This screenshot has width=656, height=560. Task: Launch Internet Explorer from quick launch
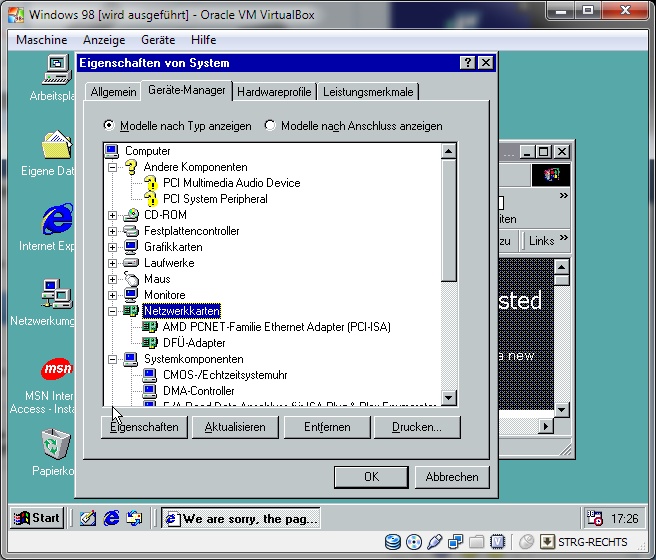click(111, 519)
